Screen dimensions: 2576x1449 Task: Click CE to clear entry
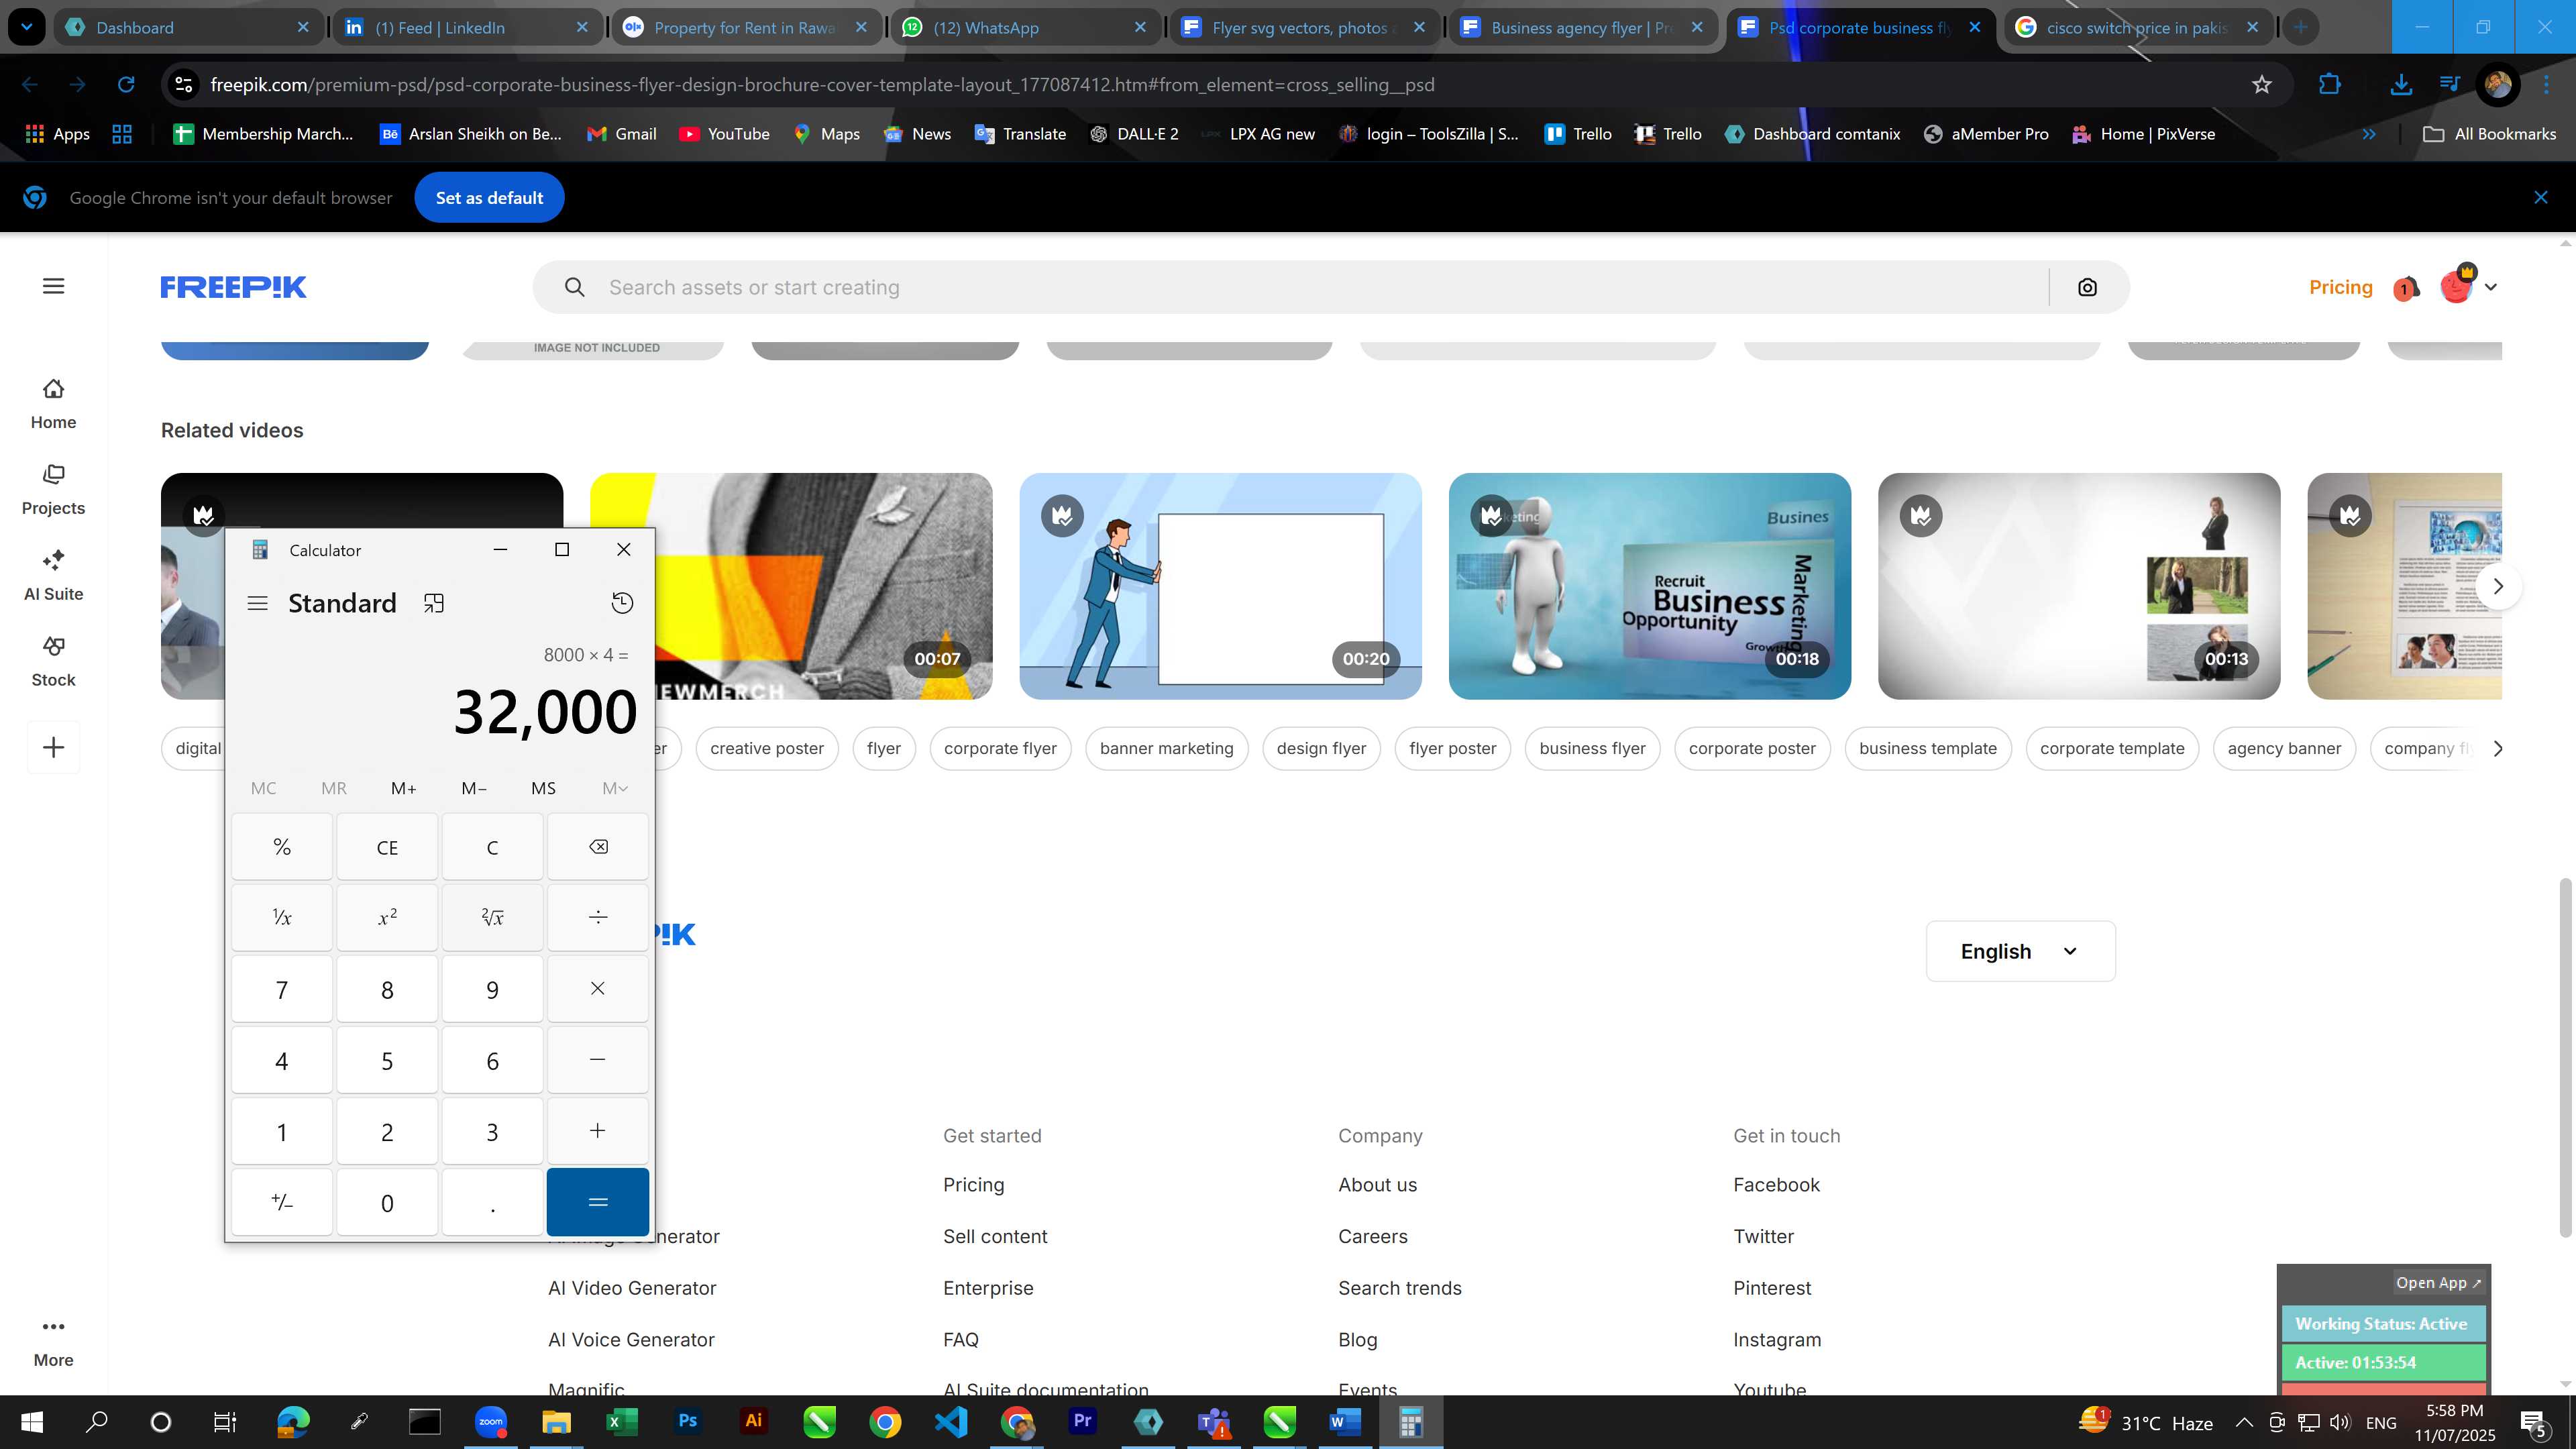[x=387, y=847]
